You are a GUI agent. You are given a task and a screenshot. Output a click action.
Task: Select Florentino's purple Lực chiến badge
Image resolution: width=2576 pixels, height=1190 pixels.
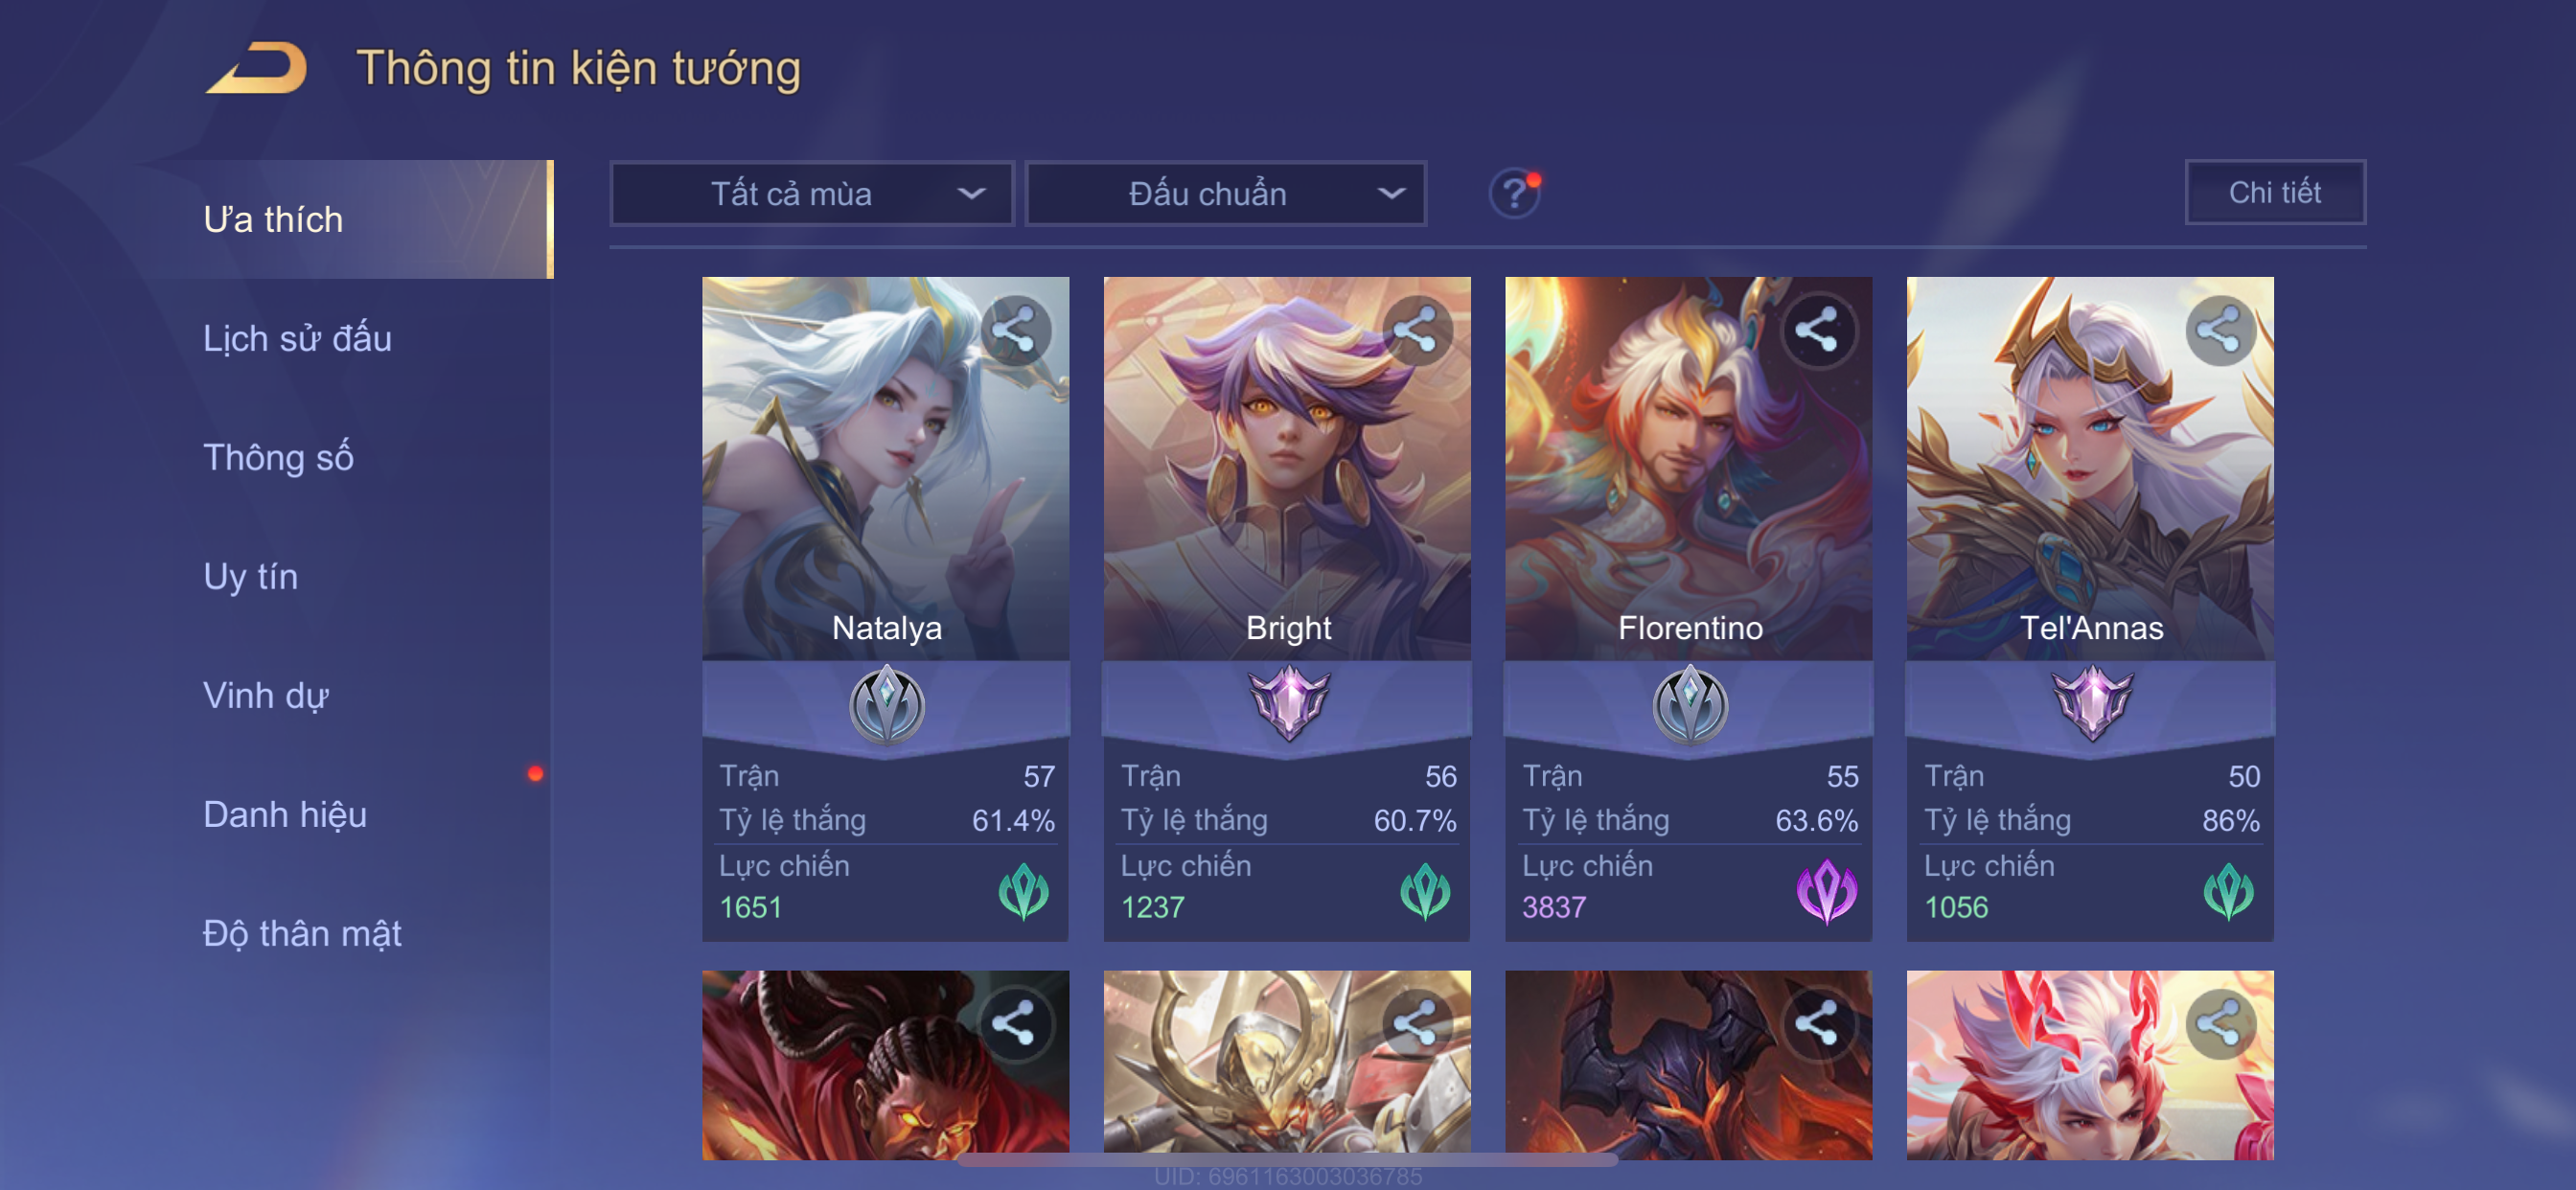click(x=1826, y=891)
